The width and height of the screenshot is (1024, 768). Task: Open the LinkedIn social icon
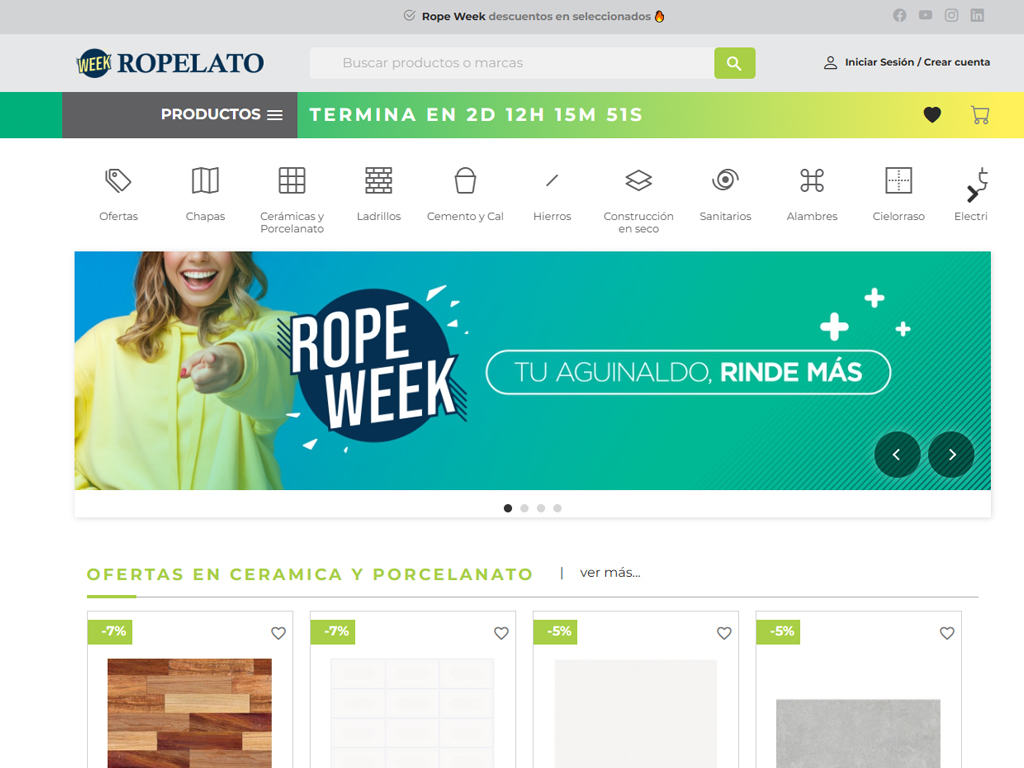977,15
